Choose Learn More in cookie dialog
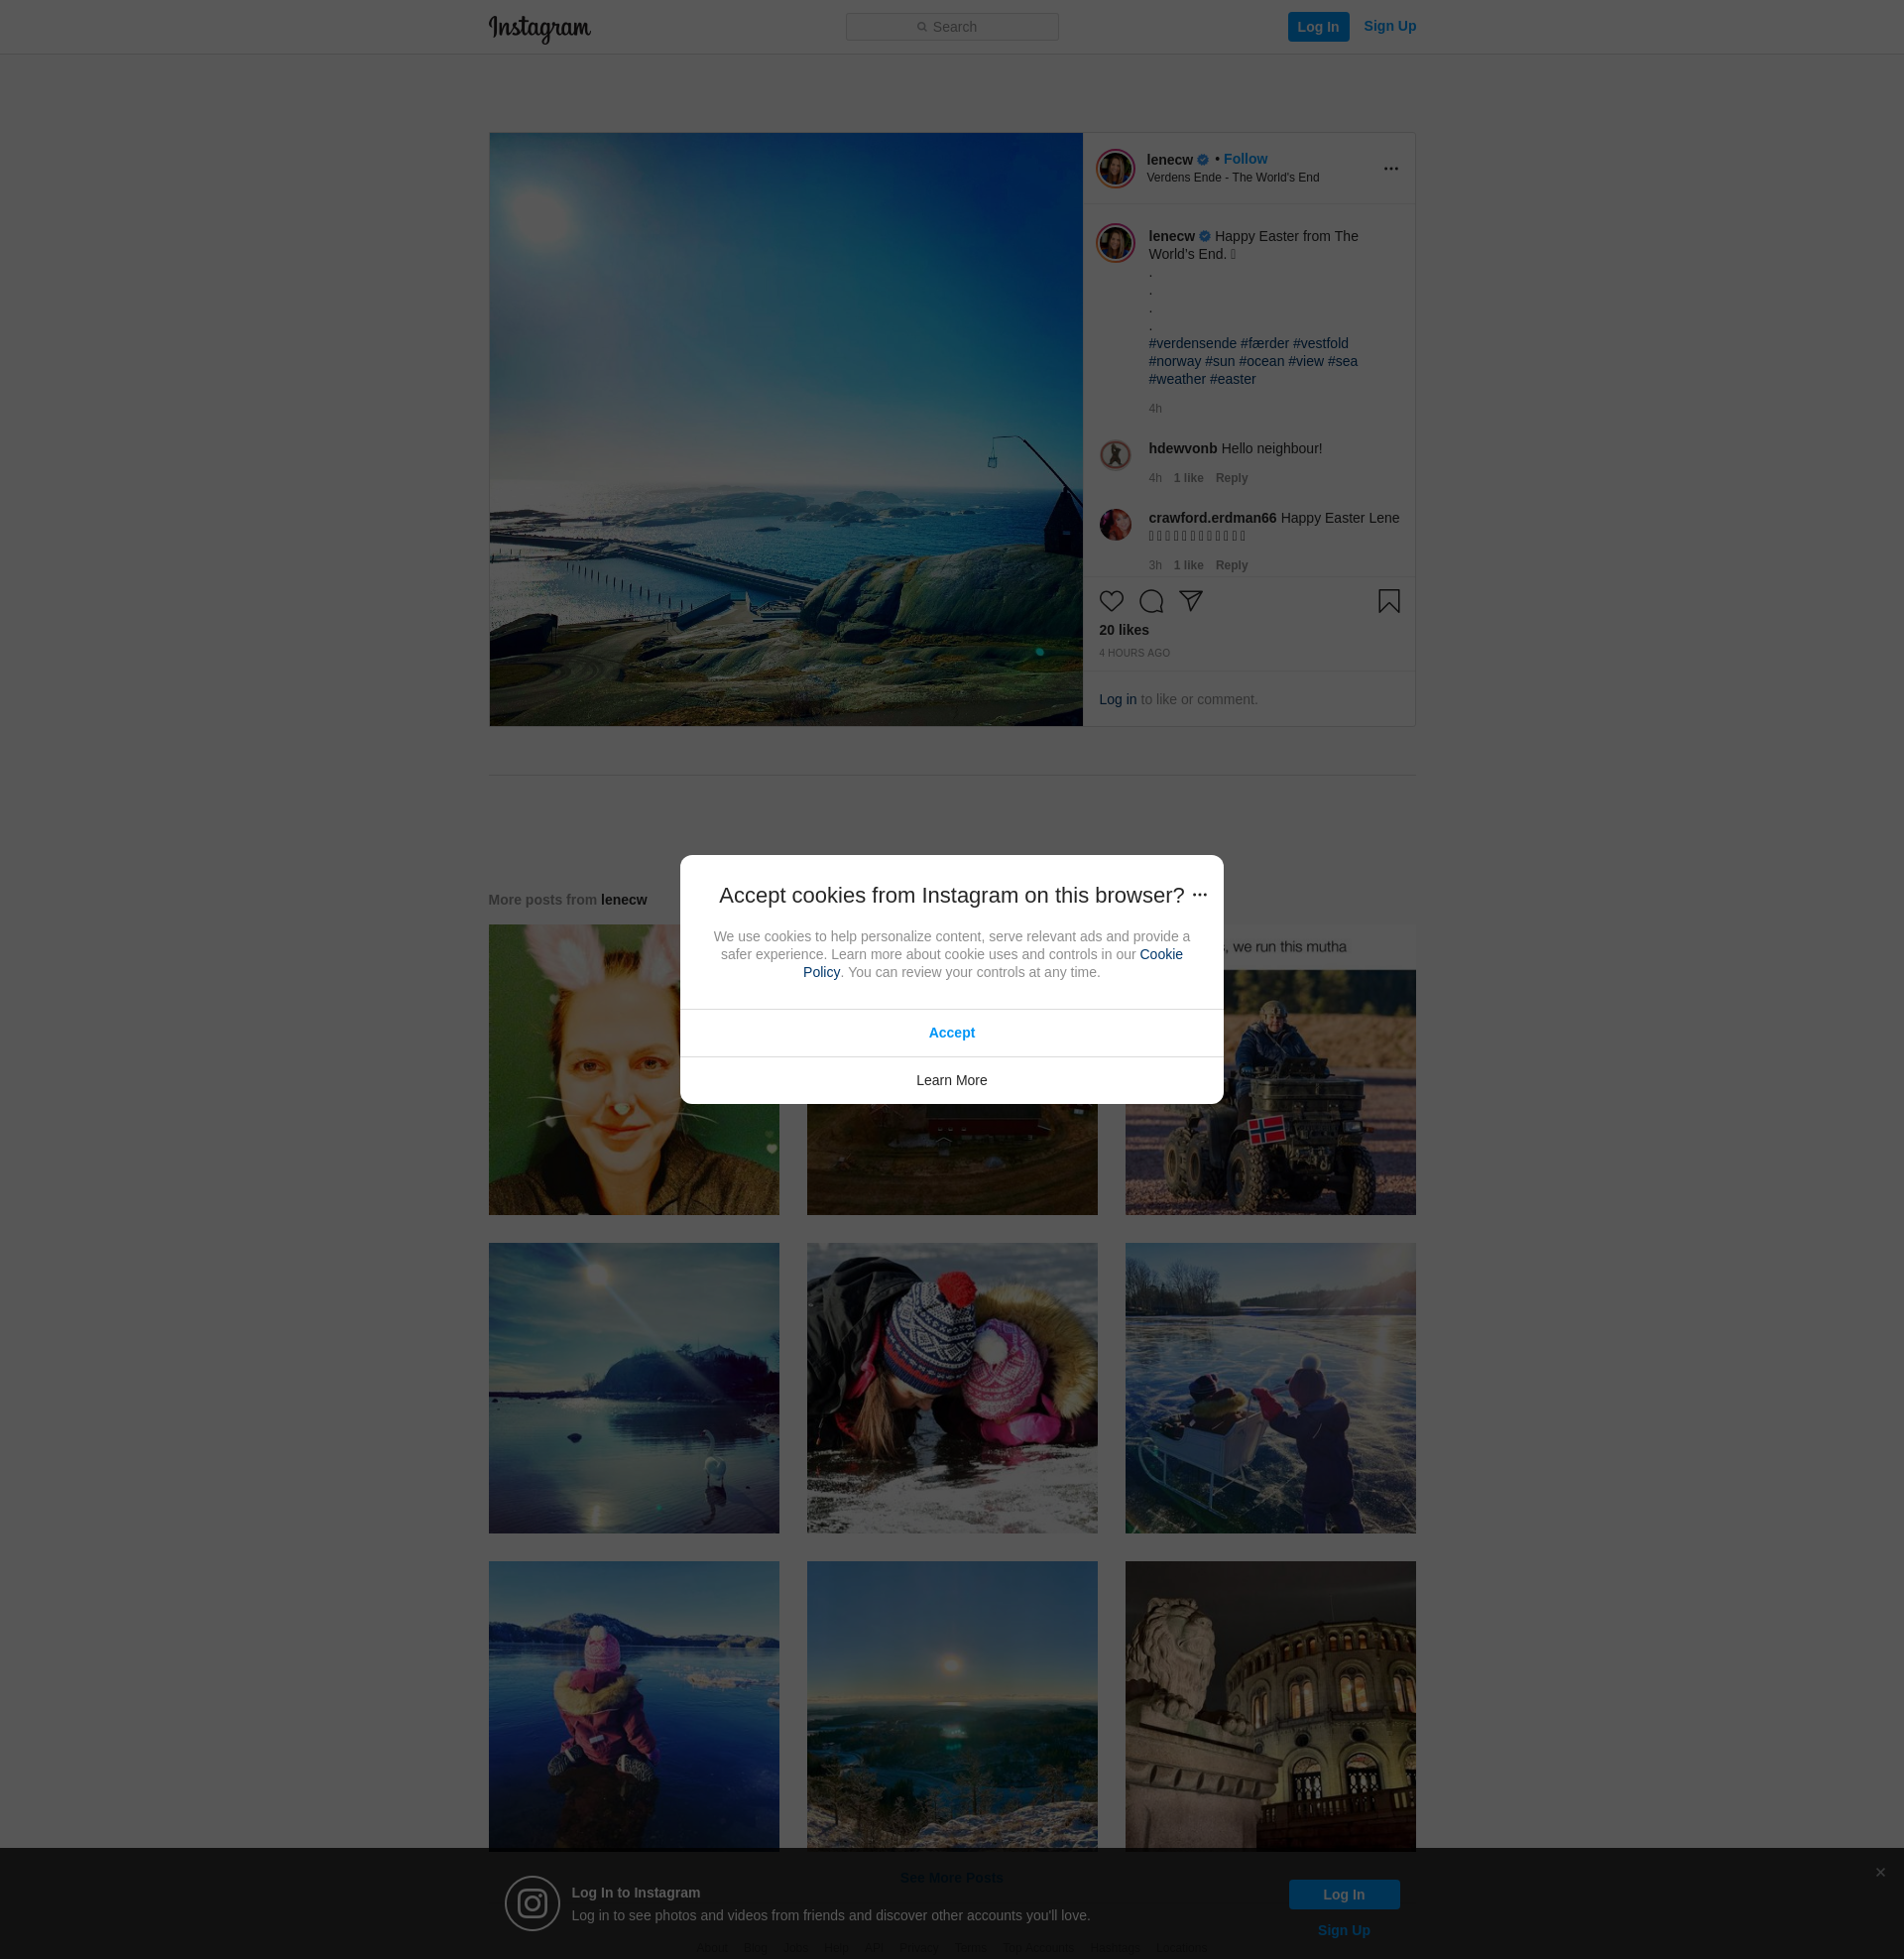 coord(951,1080)
